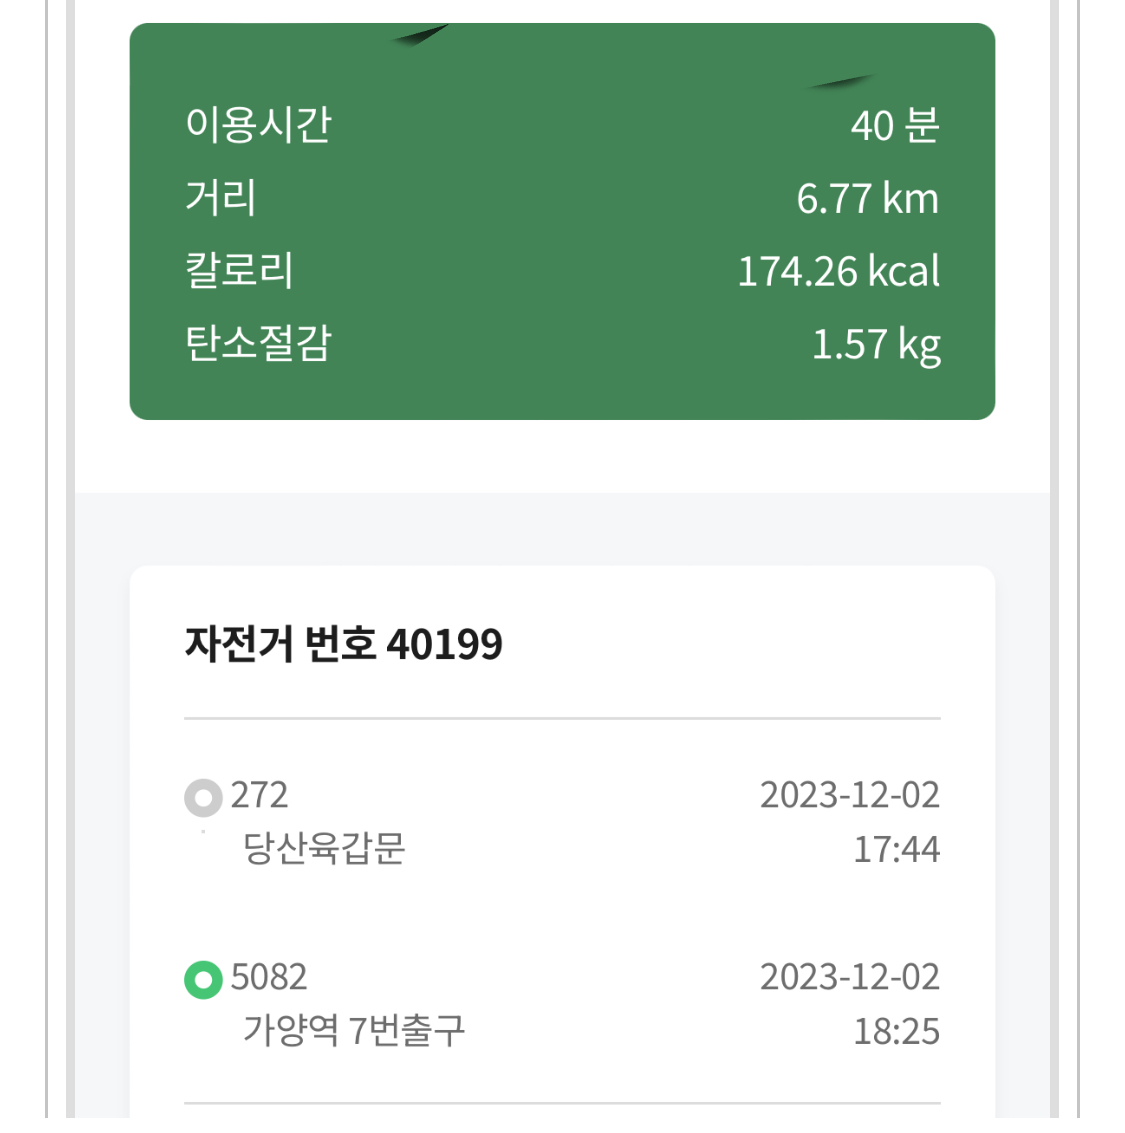Click the 17:44 rental time
Viewport: 1125px width, 1133px height.
[x=896, y=850]
